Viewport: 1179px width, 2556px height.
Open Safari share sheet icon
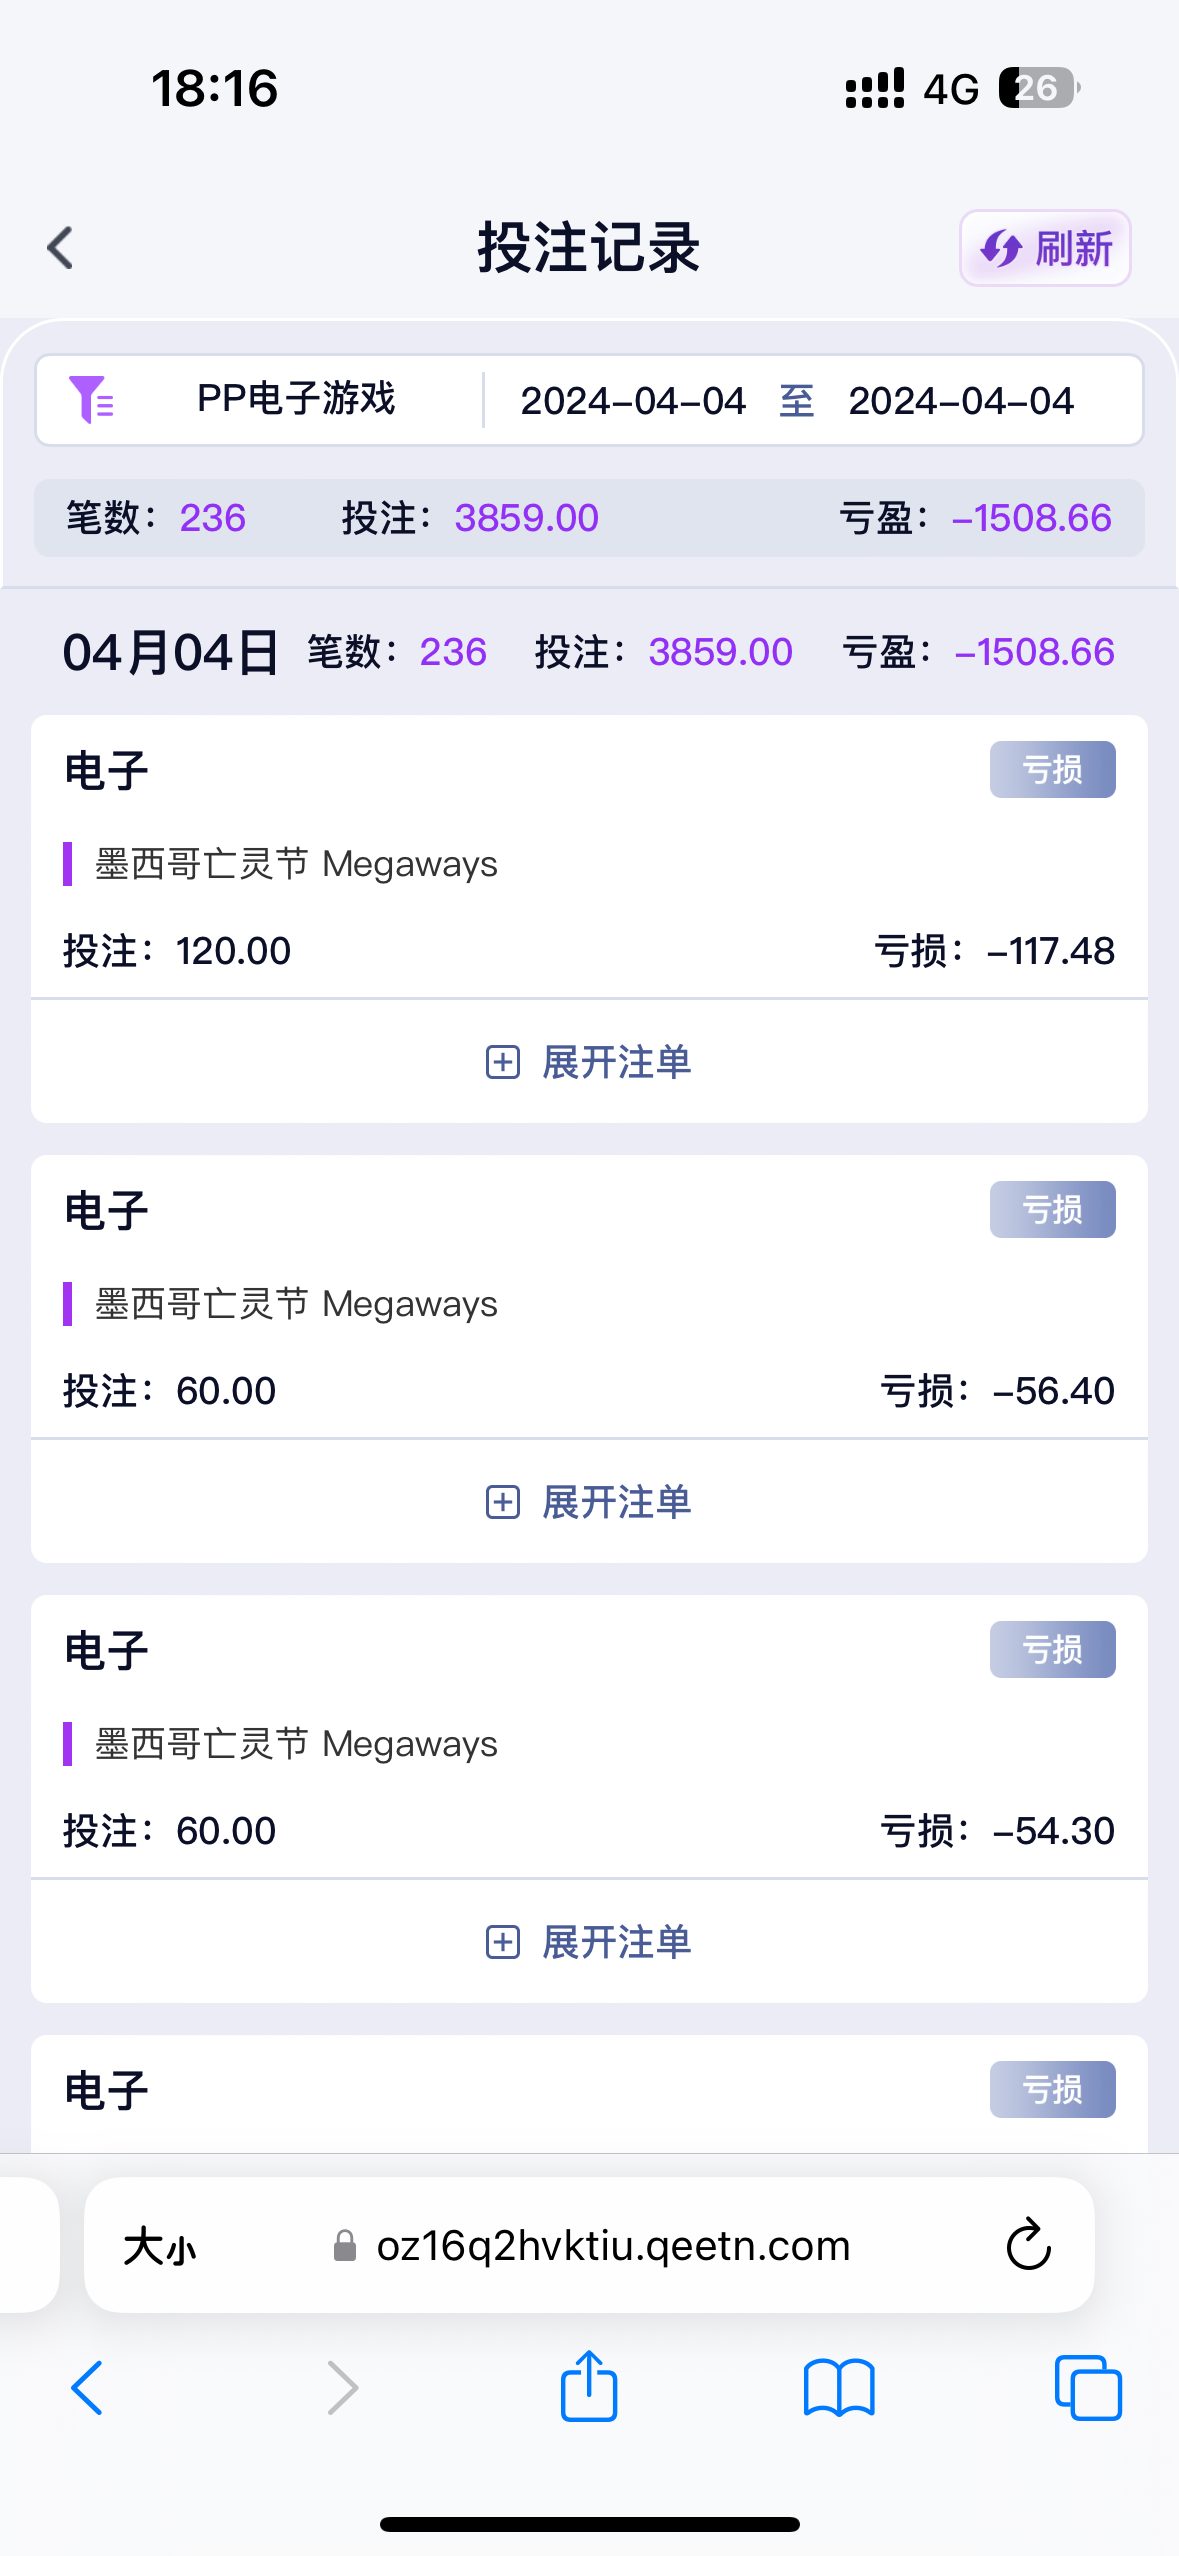[x=588, y=2386]
